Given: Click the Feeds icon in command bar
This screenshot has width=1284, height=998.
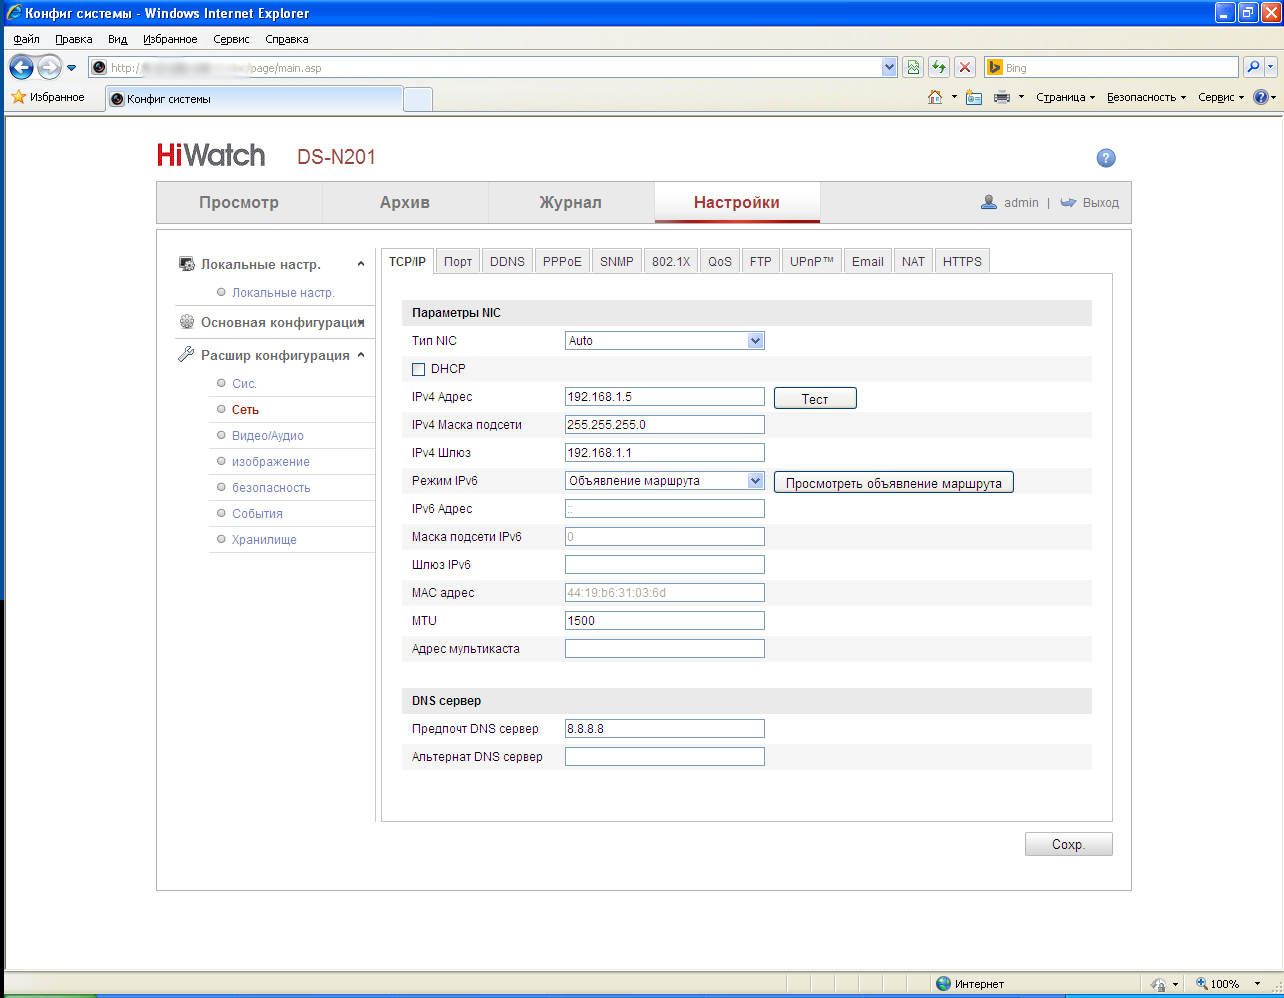Looking at the screenshot, I should [x=974, y=97].
